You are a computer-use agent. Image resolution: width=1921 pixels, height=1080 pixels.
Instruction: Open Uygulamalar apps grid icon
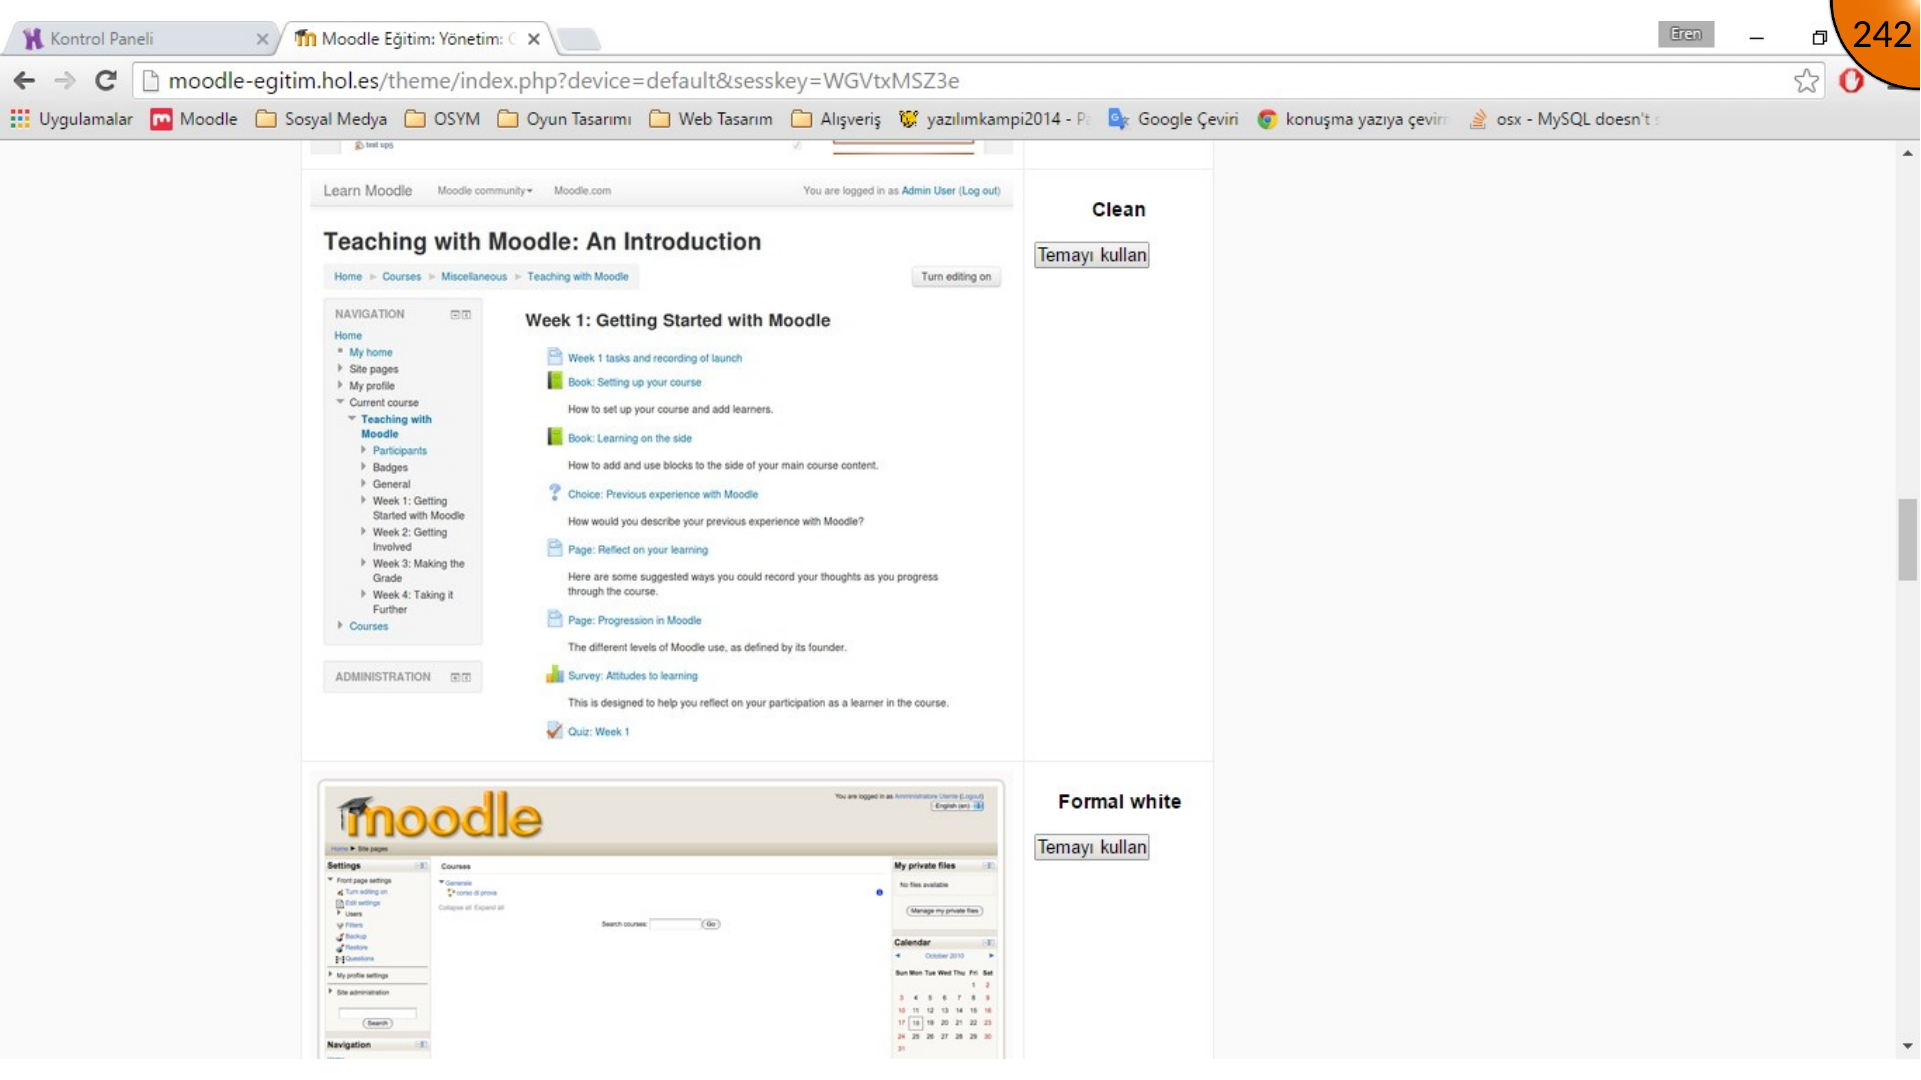20,119
